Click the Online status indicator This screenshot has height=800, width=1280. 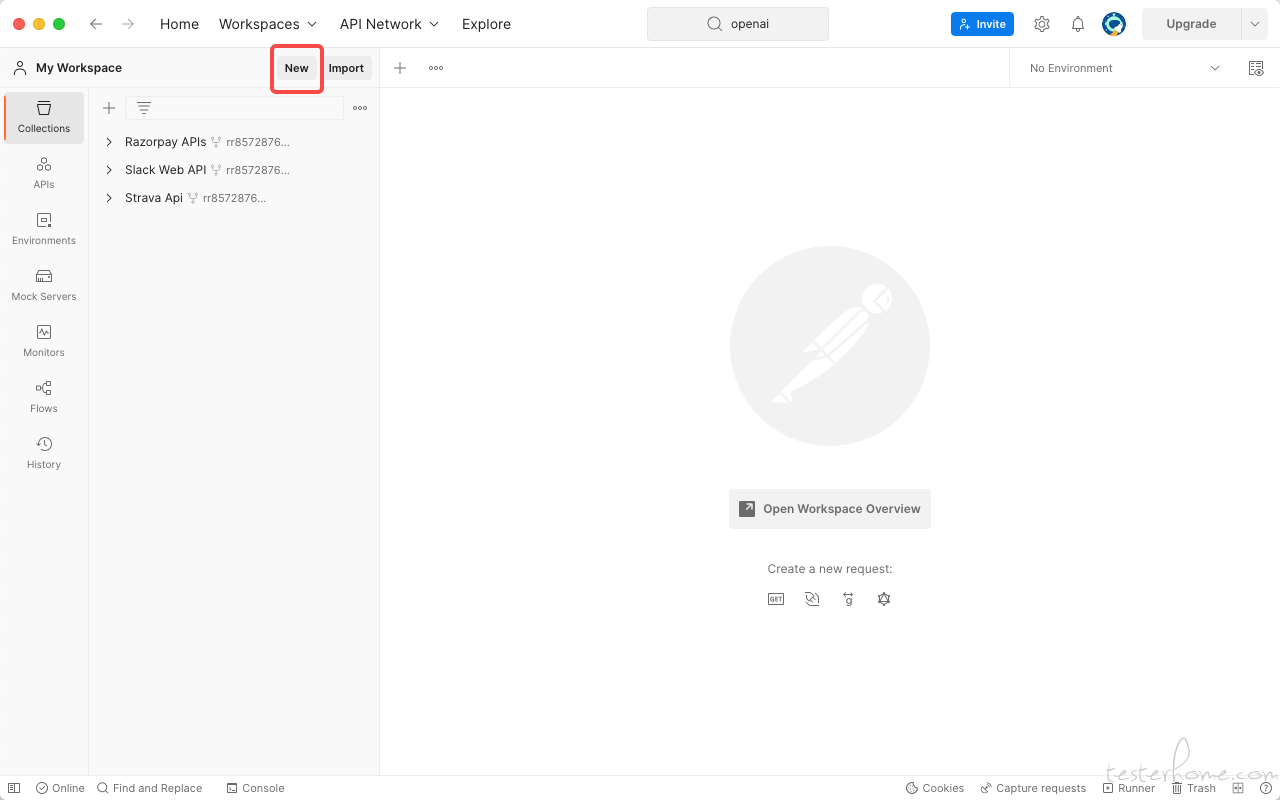(60, 788)
